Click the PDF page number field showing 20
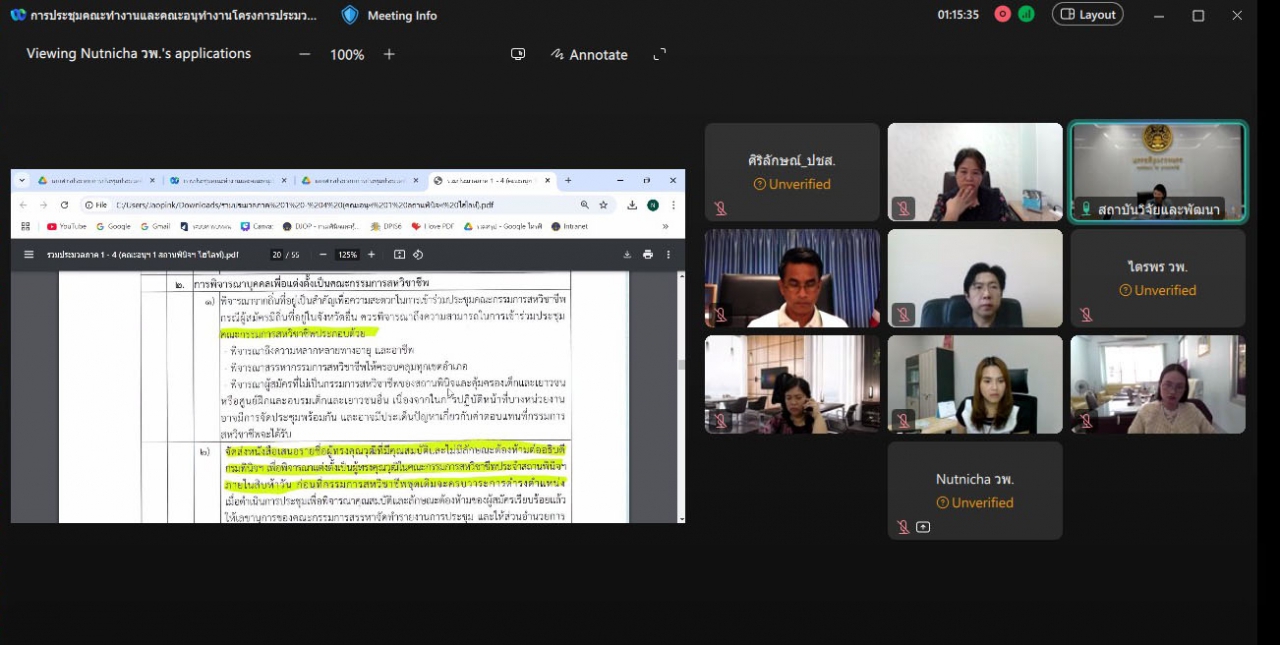The width and height of the screenshot is (1280, 645). coord(277,254)
